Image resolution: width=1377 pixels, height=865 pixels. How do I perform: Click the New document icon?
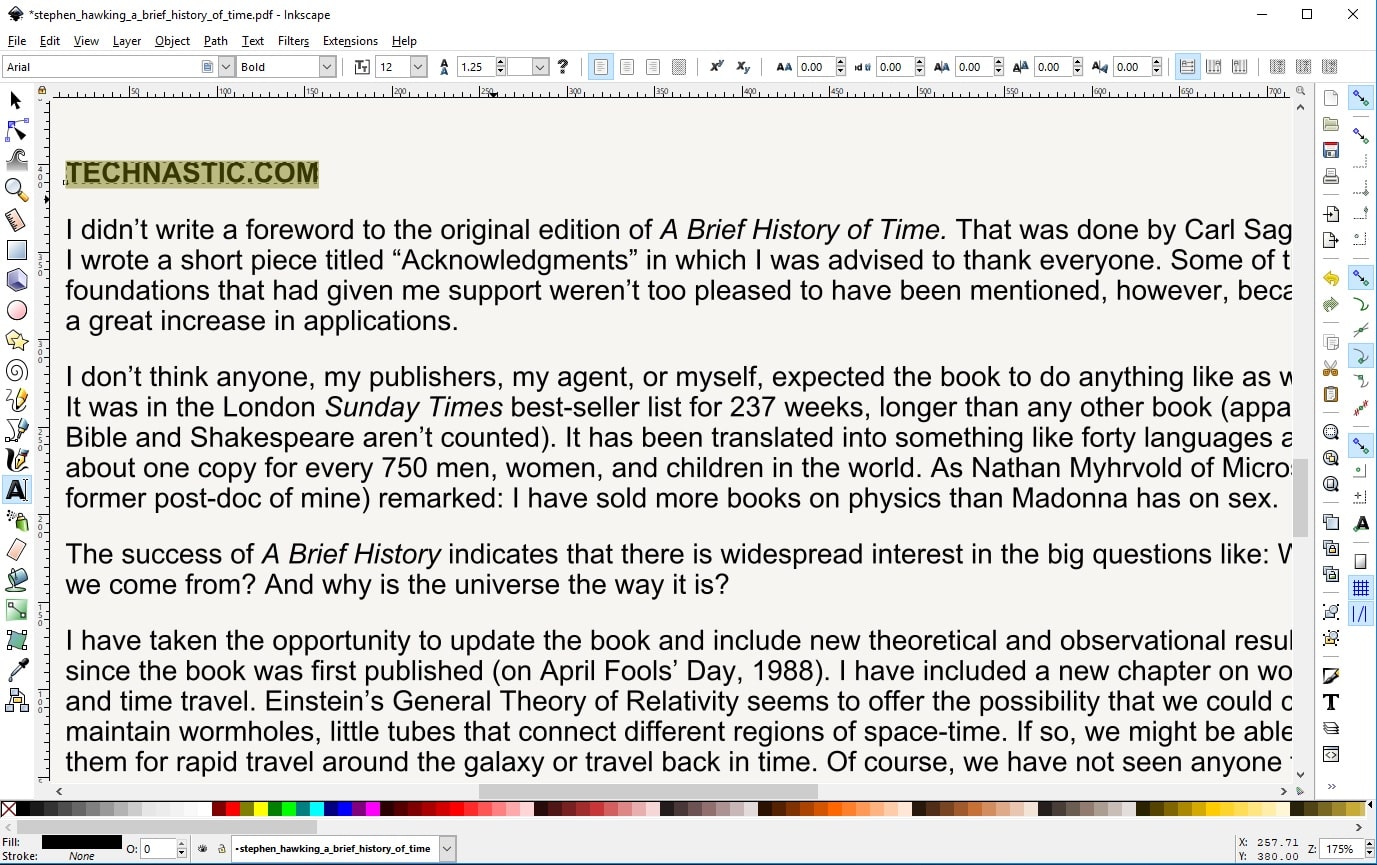(1331, 98)
